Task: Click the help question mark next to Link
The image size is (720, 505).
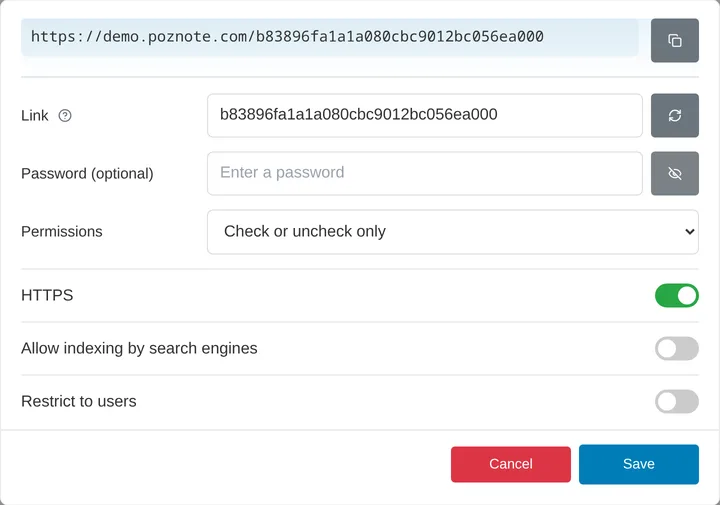Action: 65,116
